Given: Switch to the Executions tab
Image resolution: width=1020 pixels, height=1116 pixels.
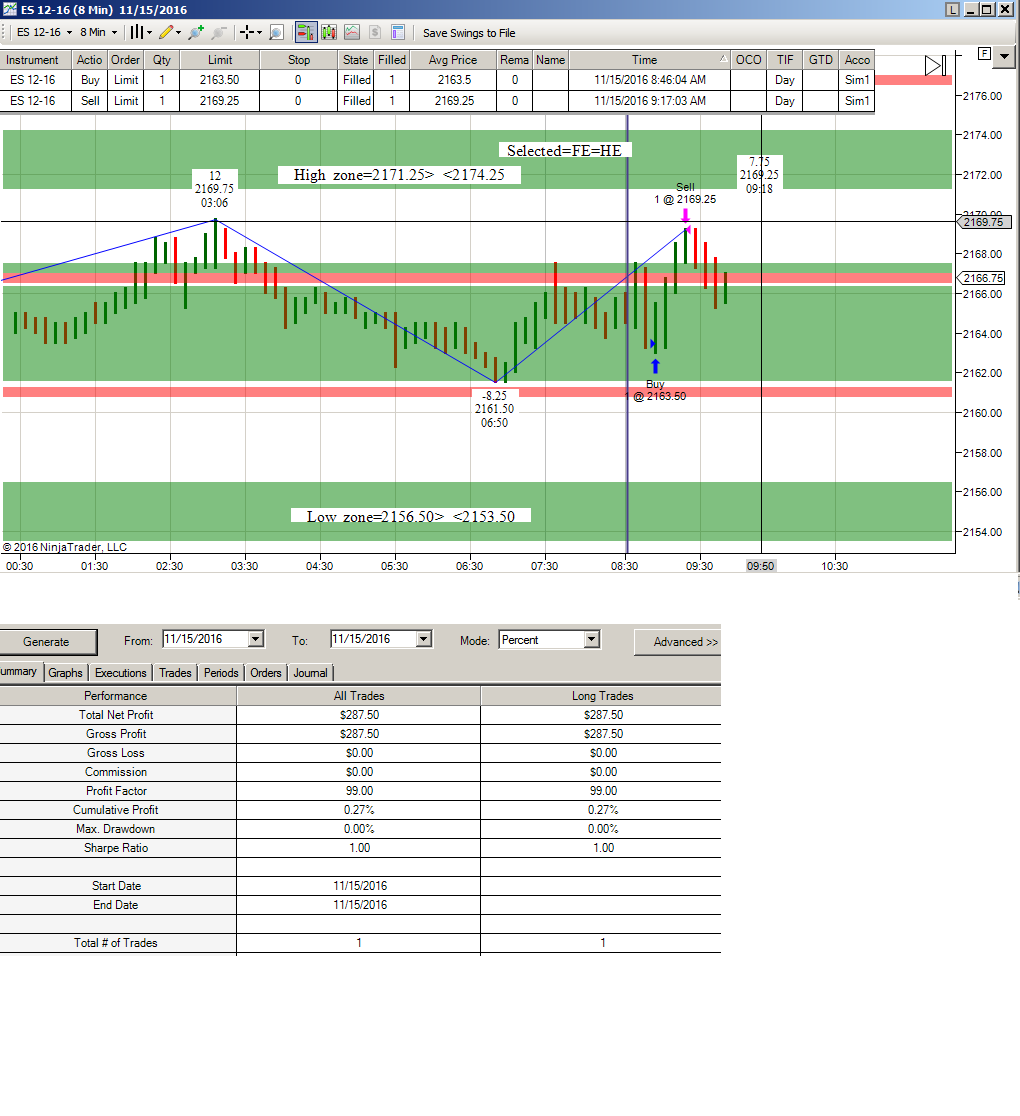Looking at the screenshot, I should click(120, 673).
